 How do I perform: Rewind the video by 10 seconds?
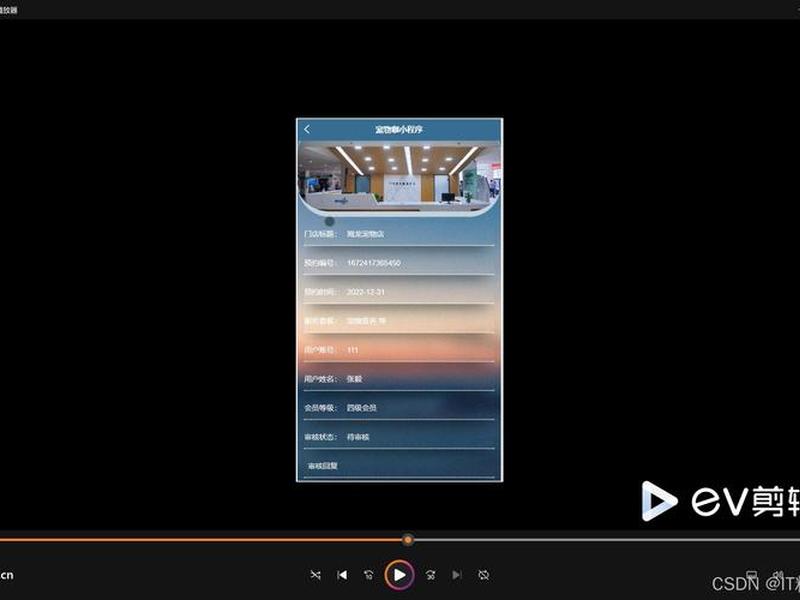tap(369, 575)
